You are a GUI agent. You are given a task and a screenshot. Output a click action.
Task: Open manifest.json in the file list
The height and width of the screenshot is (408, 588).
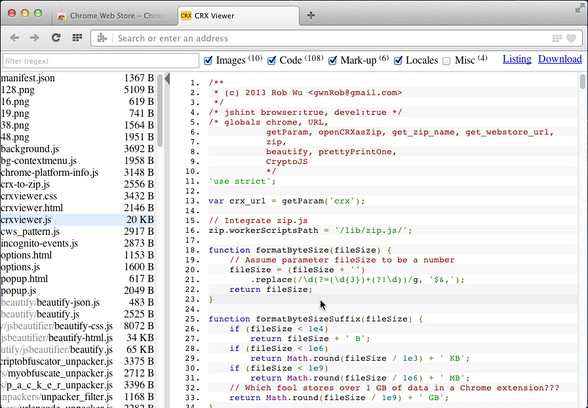pyautogui.click(x=77, y=78)
